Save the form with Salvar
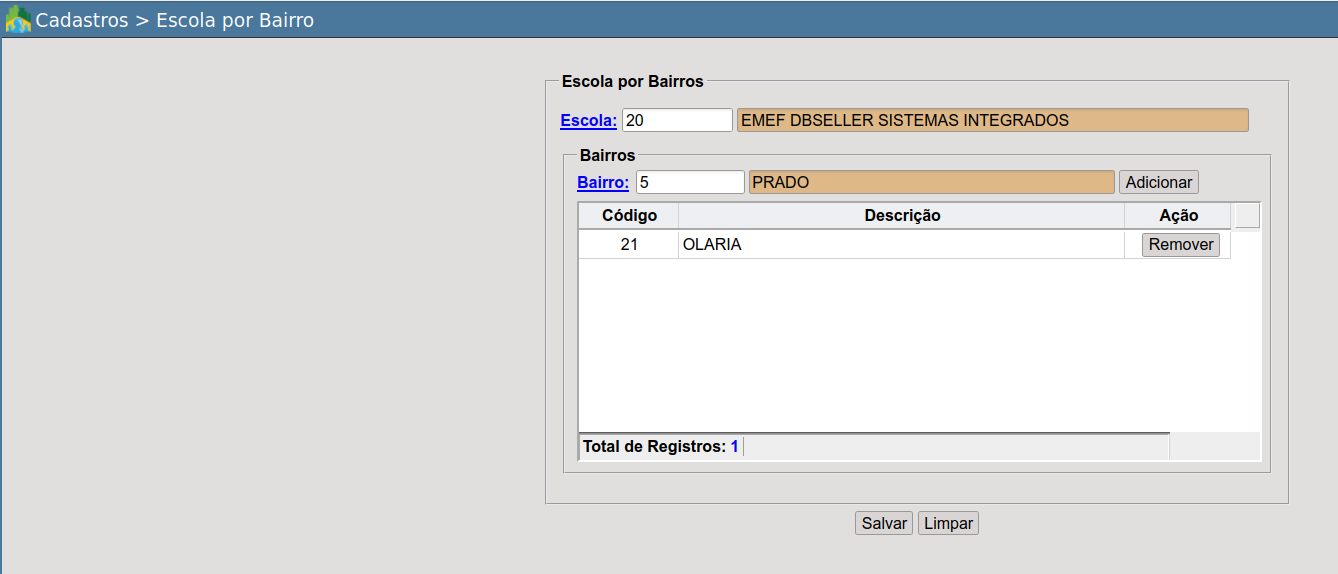Screen dimensions: 1338x574 [884, 523]
